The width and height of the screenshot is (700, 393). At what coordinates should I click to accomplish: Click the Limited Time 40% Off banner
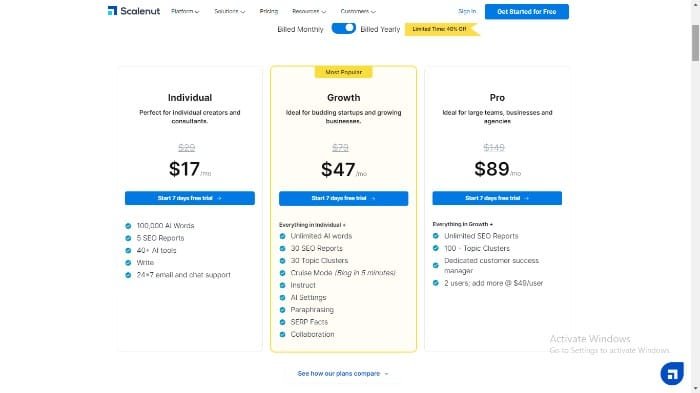pyautogui.click(x=442, y=29)
